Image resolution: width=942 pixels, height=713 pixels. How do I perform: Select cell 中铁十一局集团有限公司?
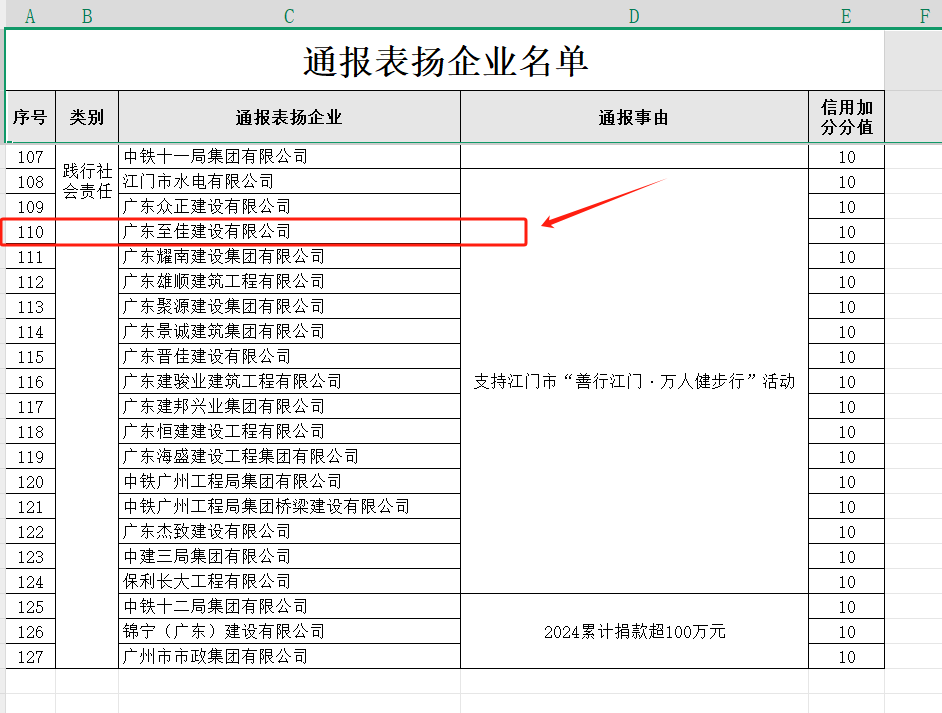(289, 156)
